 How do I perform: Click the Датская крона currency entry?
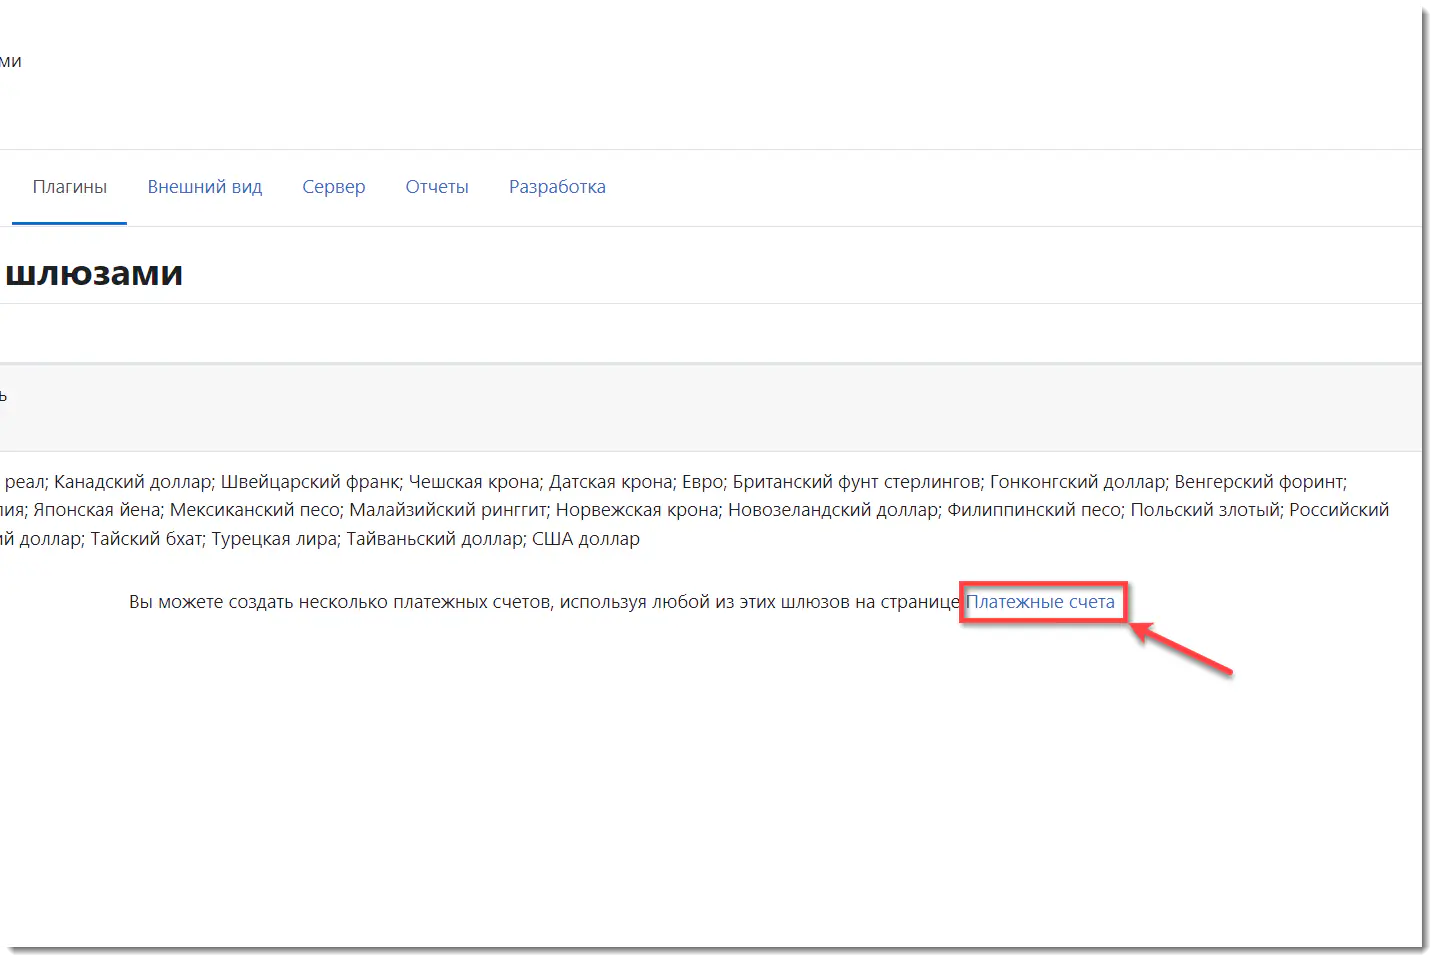click(610, 482)
